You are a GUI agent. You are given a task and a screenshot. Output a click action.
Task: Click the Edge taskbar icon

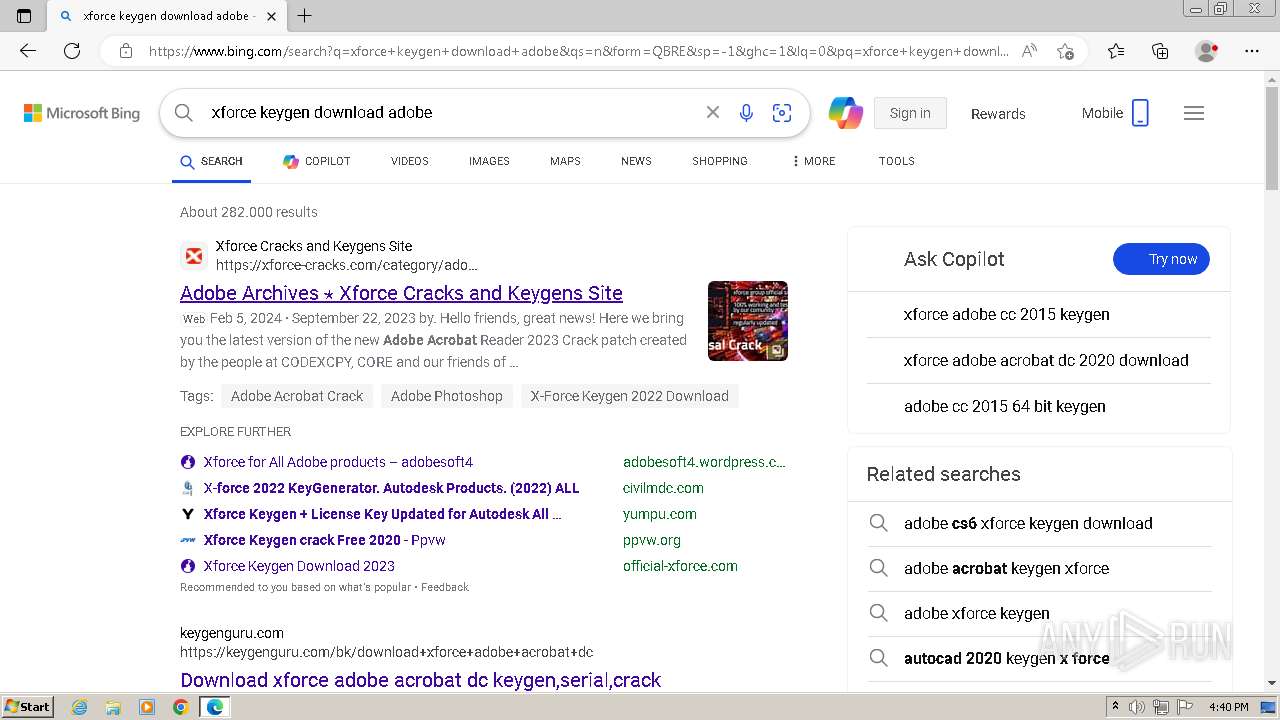pos(214,707)
